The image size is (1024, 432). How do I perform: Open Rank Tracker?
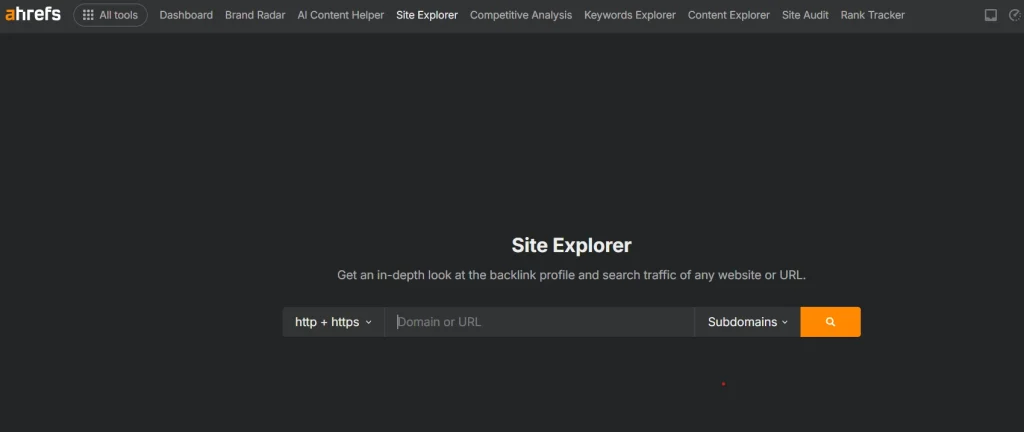pyautogui.click(x=872, y=15)
